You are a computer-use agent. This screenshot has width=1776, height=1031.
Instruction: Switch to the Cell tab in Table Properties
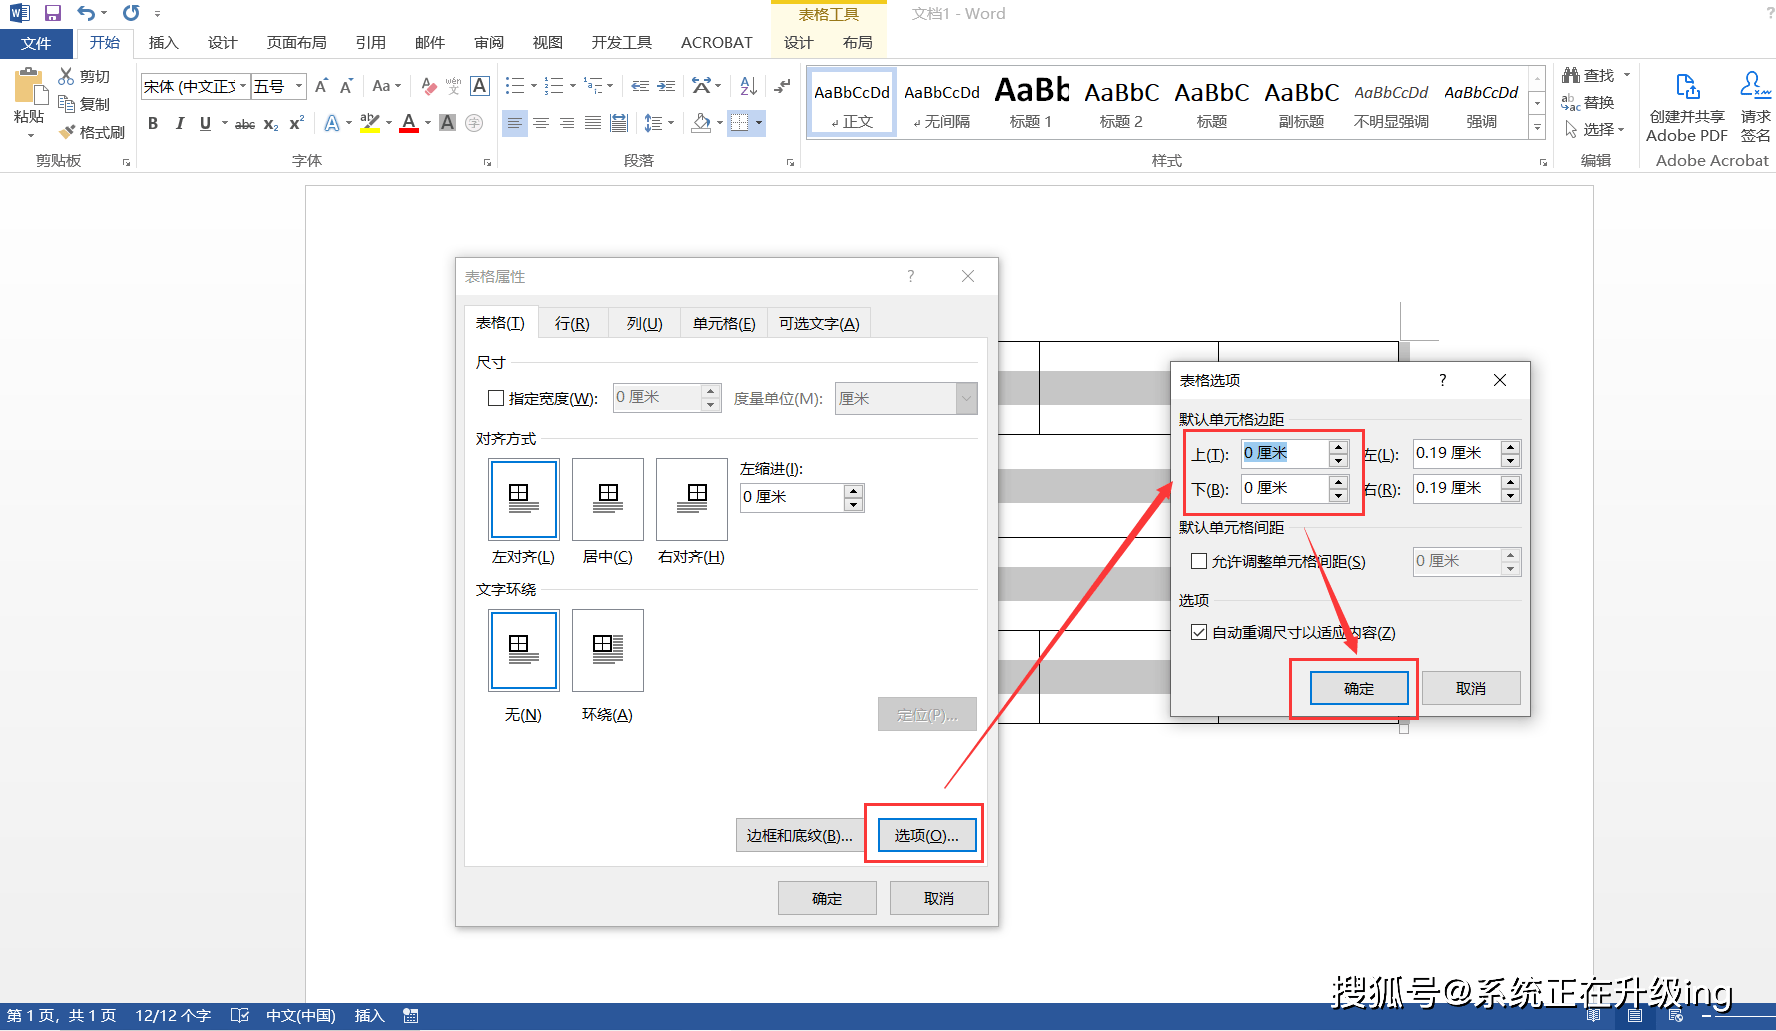tap(724, 323)
